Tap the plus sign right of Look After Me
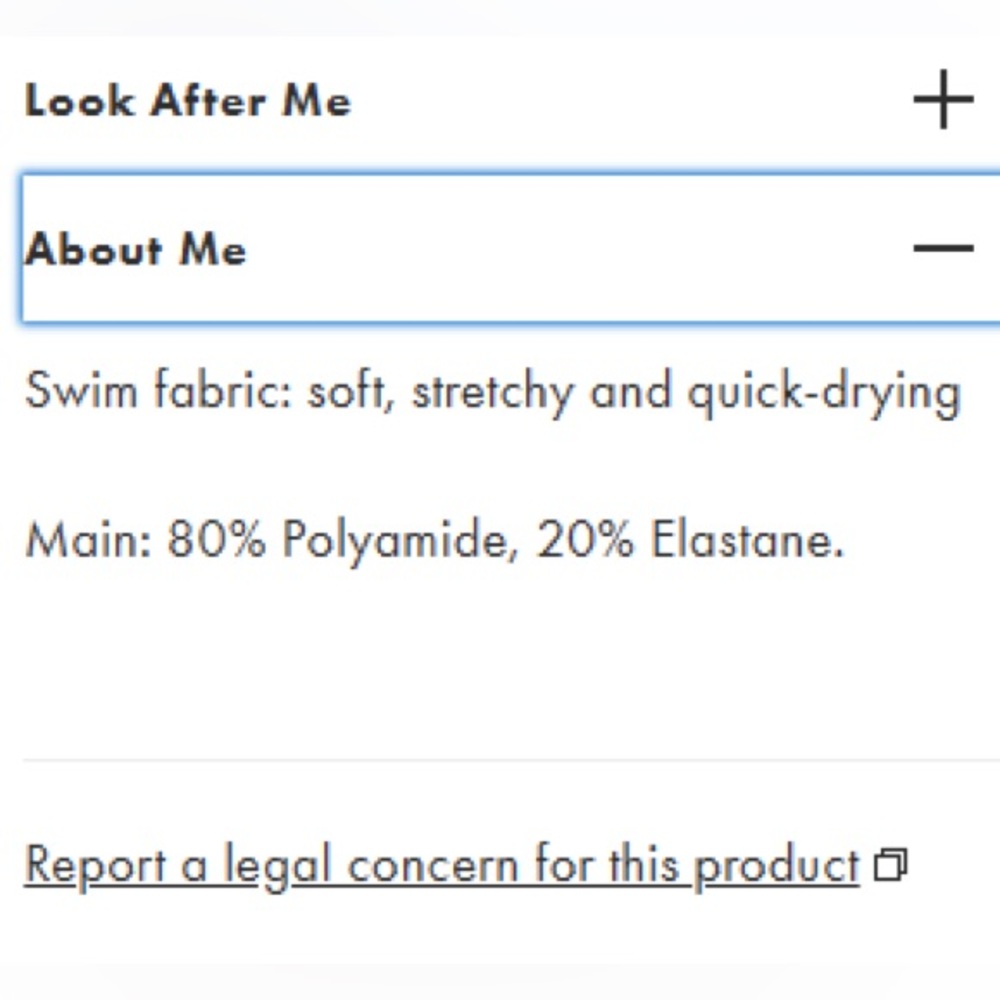 pyautogui.click(x=943, y=99)
